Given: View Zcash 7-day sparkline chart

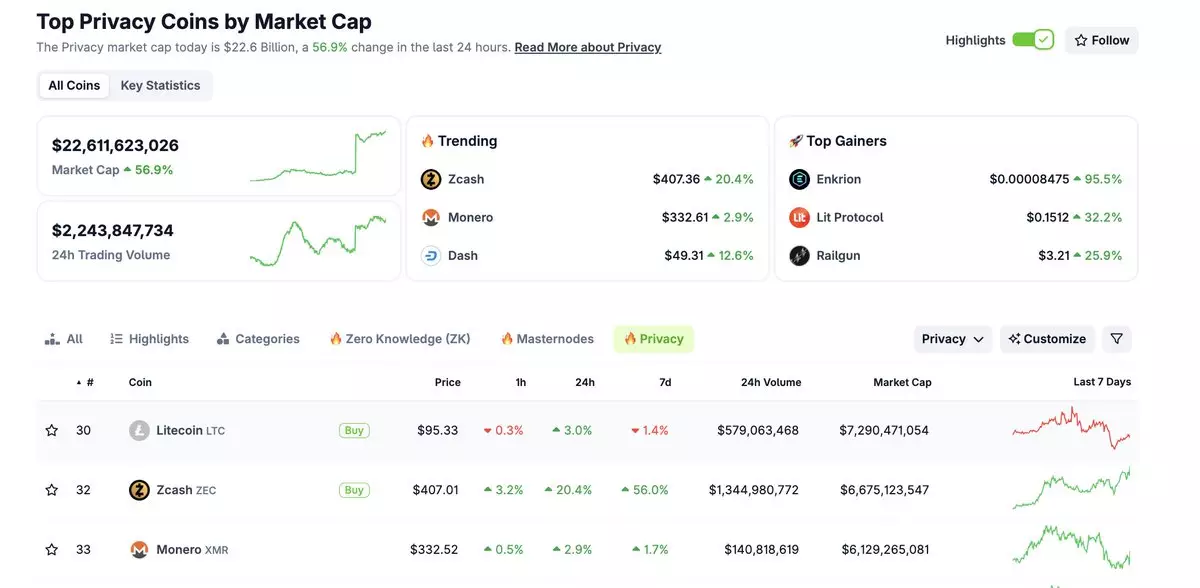Looking at the screenshot, I should [x=1071, y=490].
